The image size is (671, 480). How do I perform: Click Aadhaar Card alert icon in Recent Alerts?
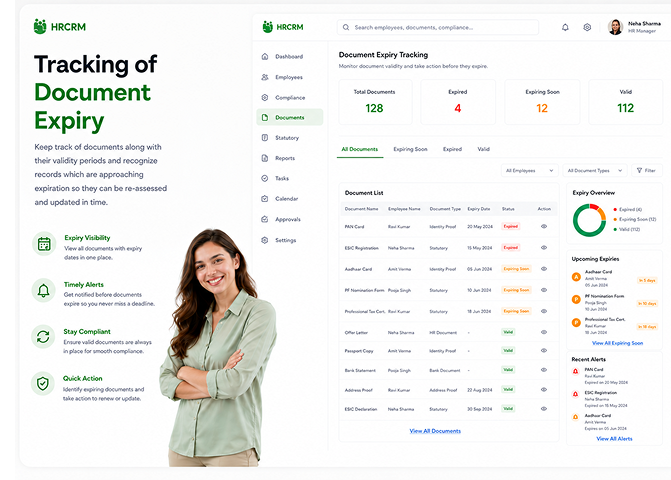[576, 417]
